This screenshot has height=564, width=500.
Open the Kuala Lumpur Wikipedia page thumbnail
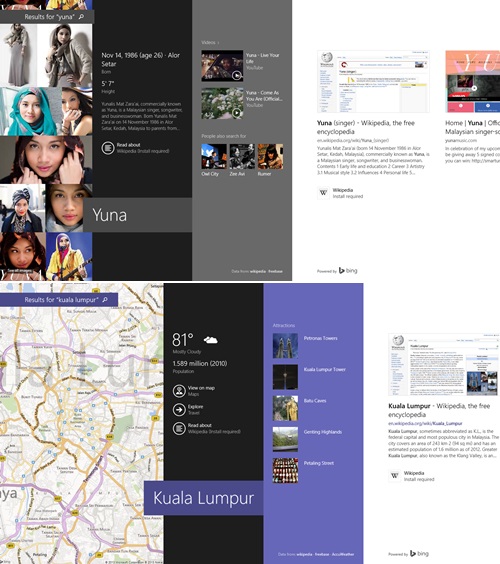point(444,365)
